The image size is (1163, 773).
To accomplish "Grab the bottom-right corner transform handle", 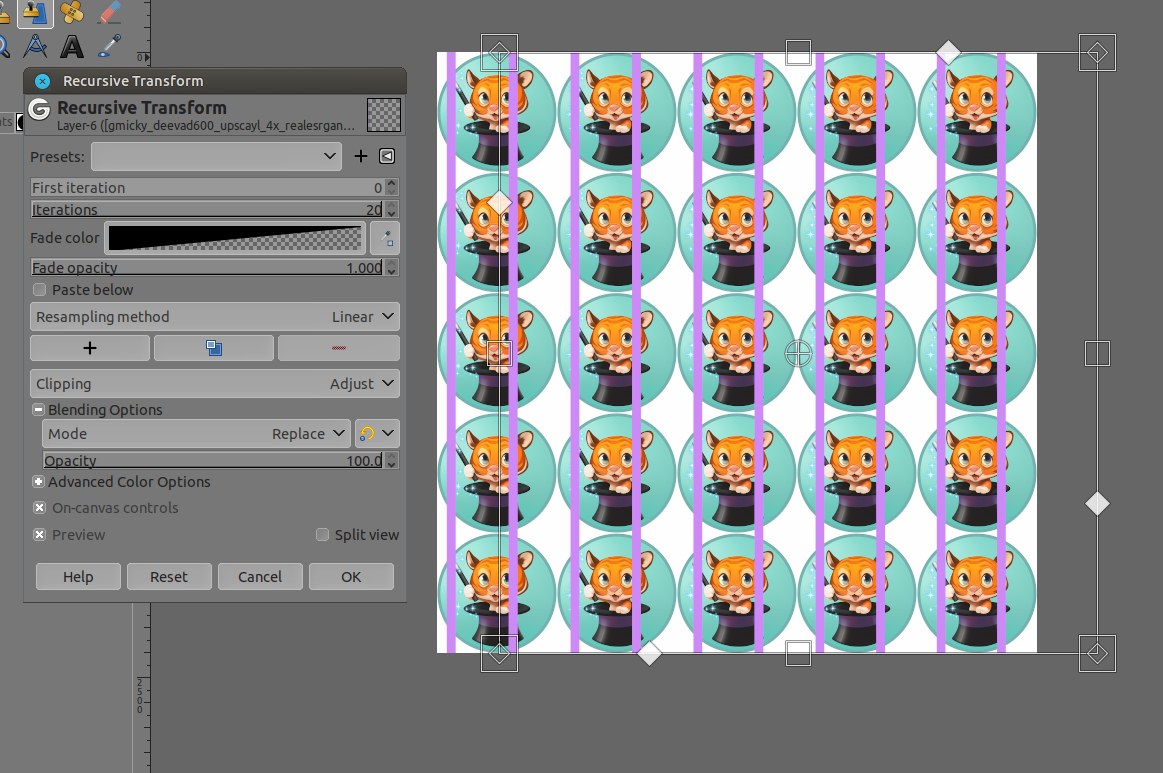I will pyautogui.click(x=1097, y=653).
